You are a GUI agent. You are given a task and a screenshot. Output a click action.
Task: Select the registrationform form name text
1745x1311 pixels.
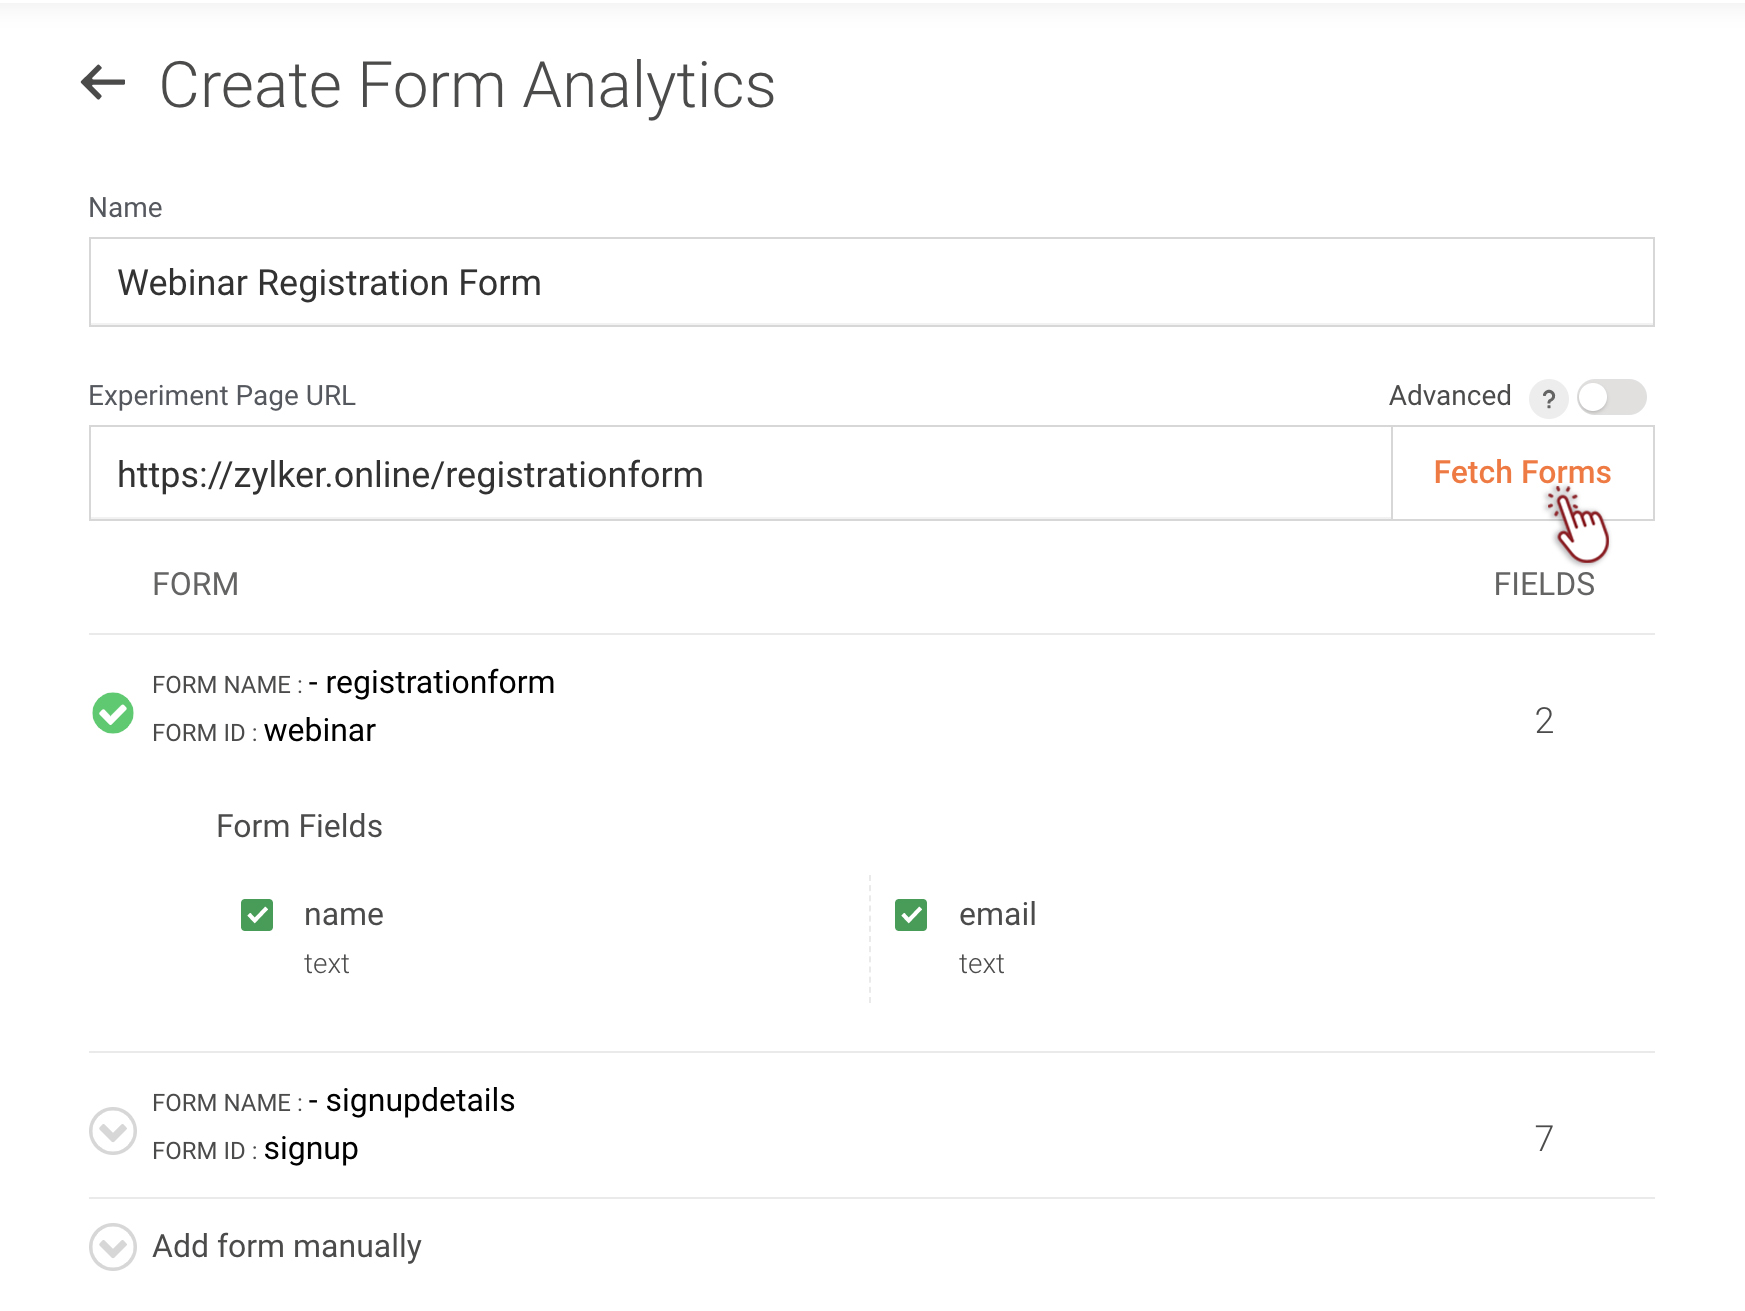point(440,683)
